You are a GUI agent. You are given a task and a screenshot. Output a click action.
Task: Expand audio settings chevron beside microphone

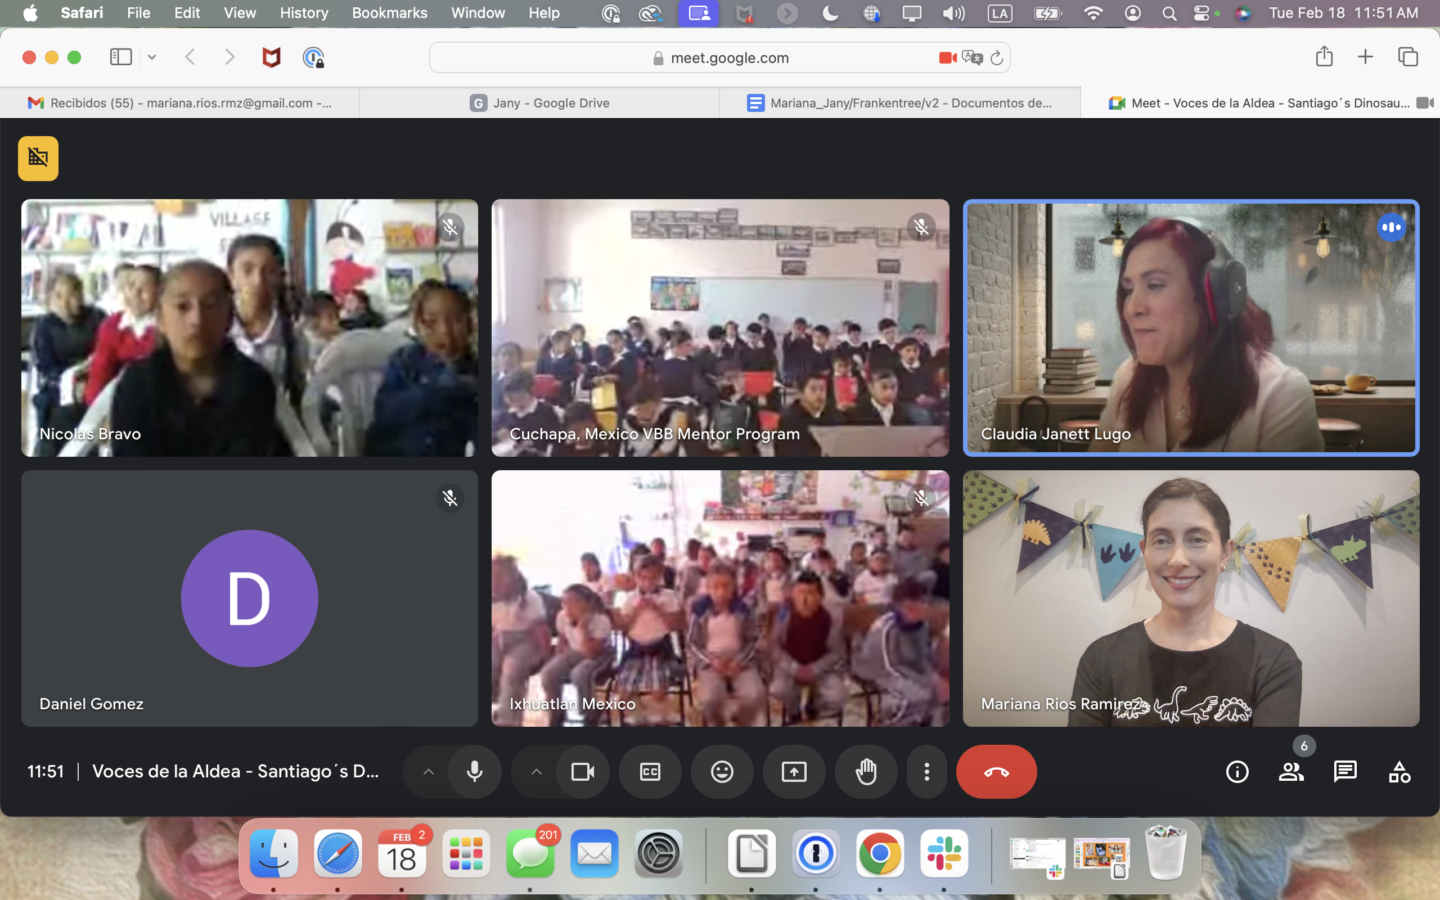coord(428,772)
